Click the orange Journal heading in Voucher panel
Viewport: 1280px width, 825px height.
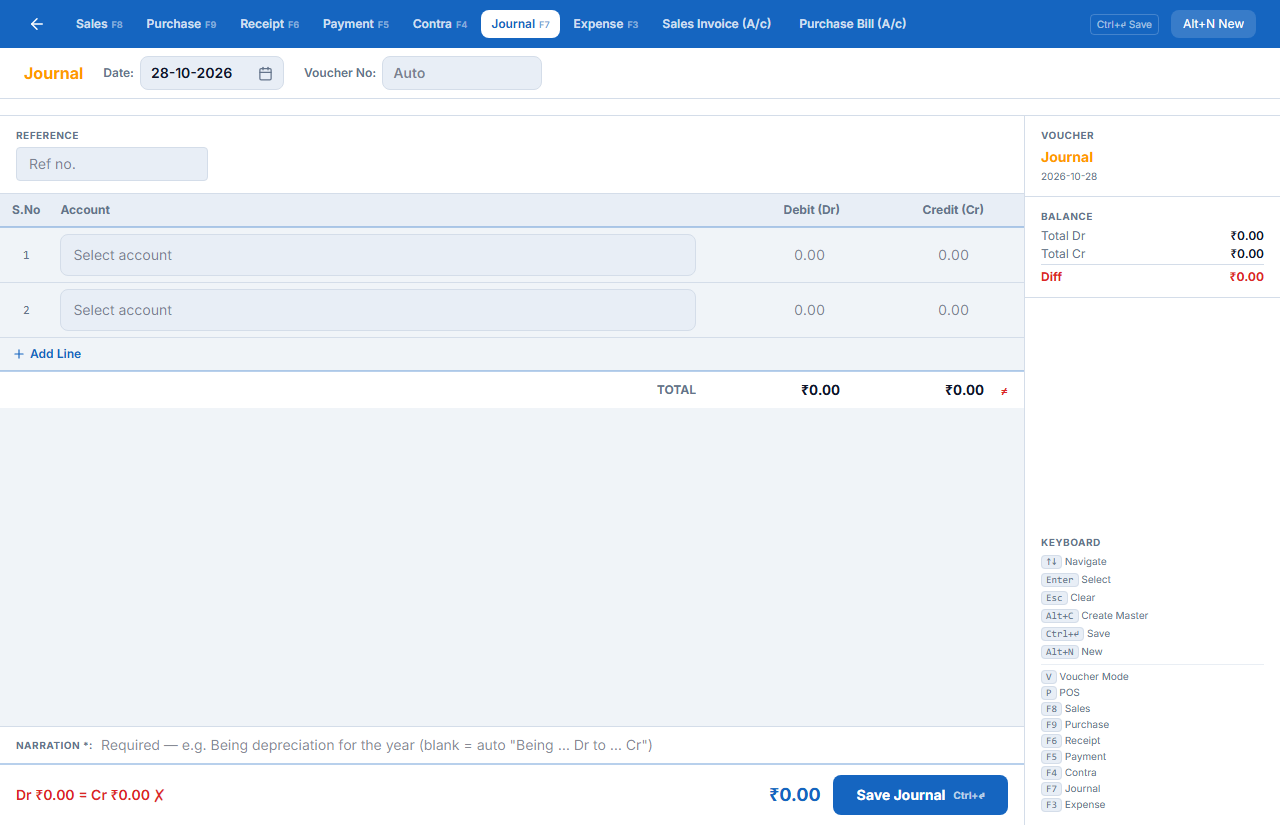click(1067, 157)
